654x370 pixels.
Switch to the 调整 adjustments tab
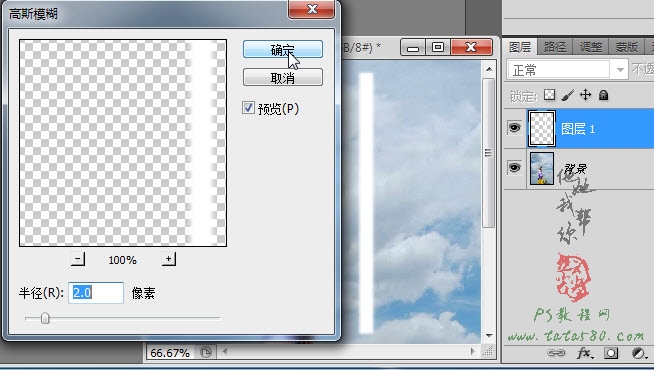[591, 47]
